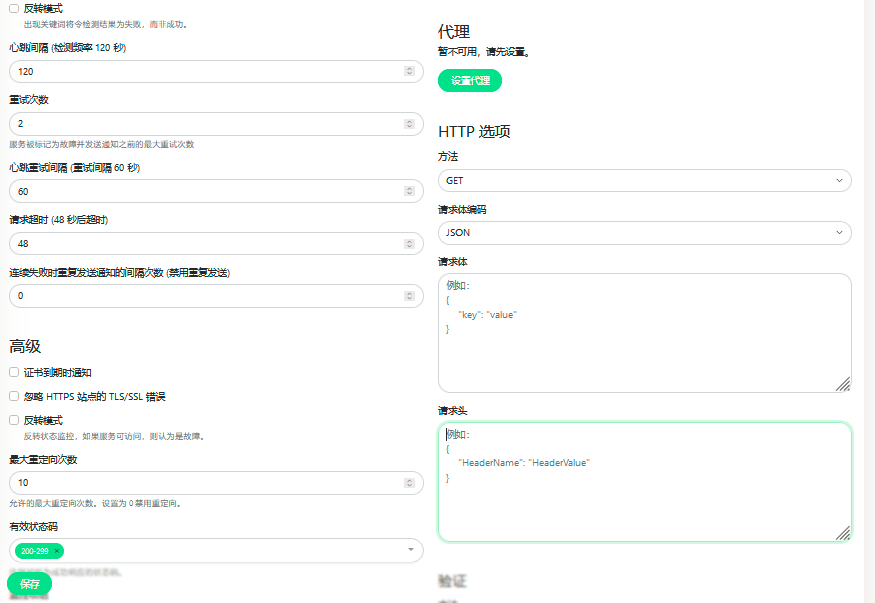The width and height of the screenshot is (875, 603).
Task: Expand the 请求体编码 JSON dropdown
Action: click(644, 233)
